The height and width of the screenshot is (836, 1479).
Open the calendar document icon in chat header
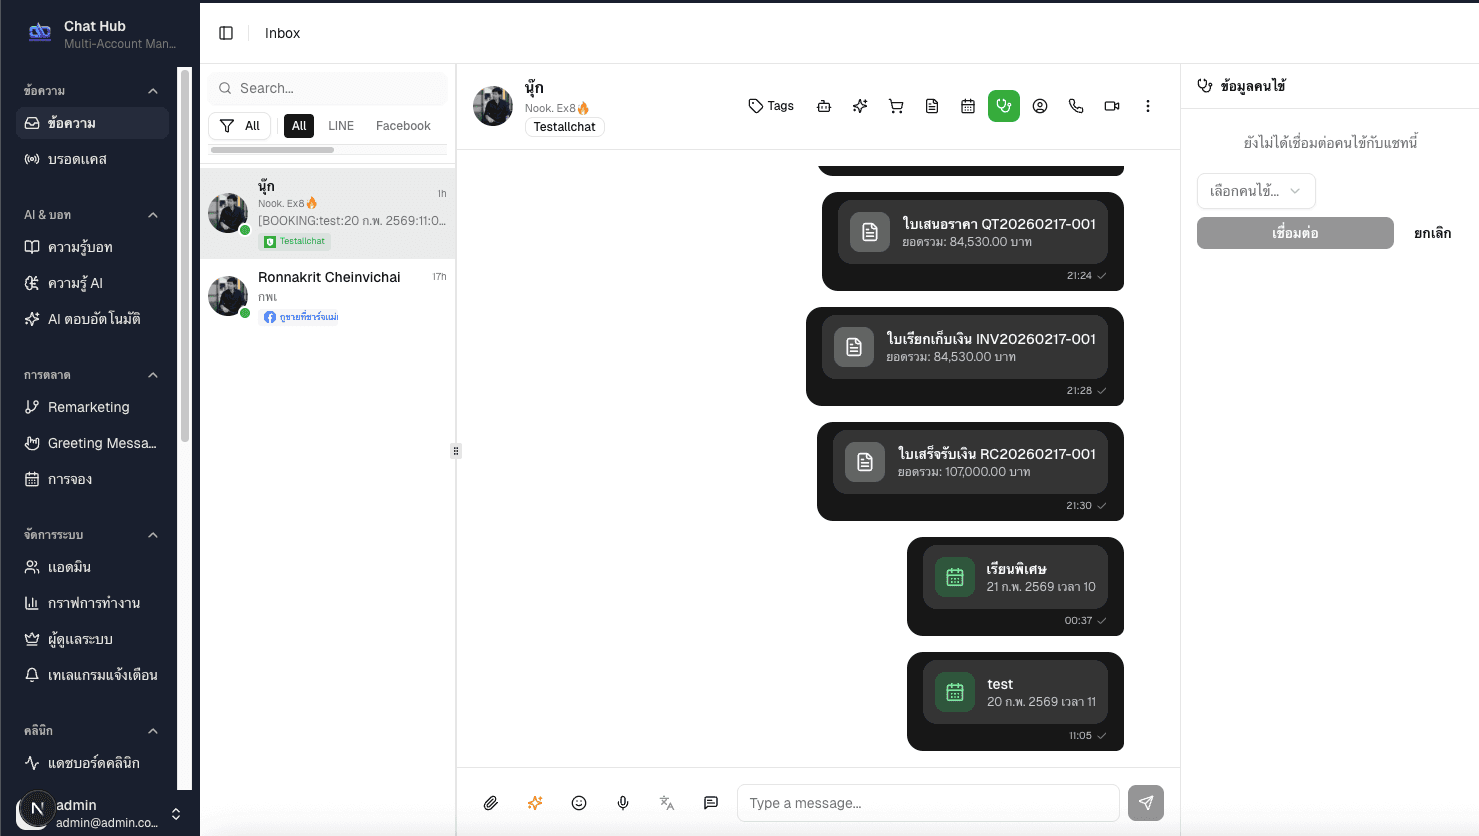click(968, 105)
